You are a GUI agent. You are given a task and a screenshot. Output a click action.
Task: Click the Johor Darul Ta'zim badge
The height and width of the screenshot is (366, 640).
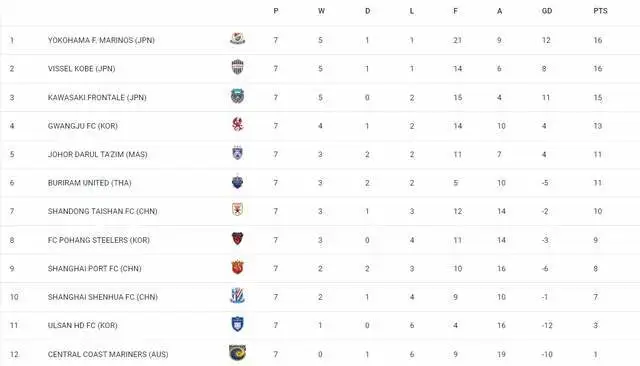point(238,153)
